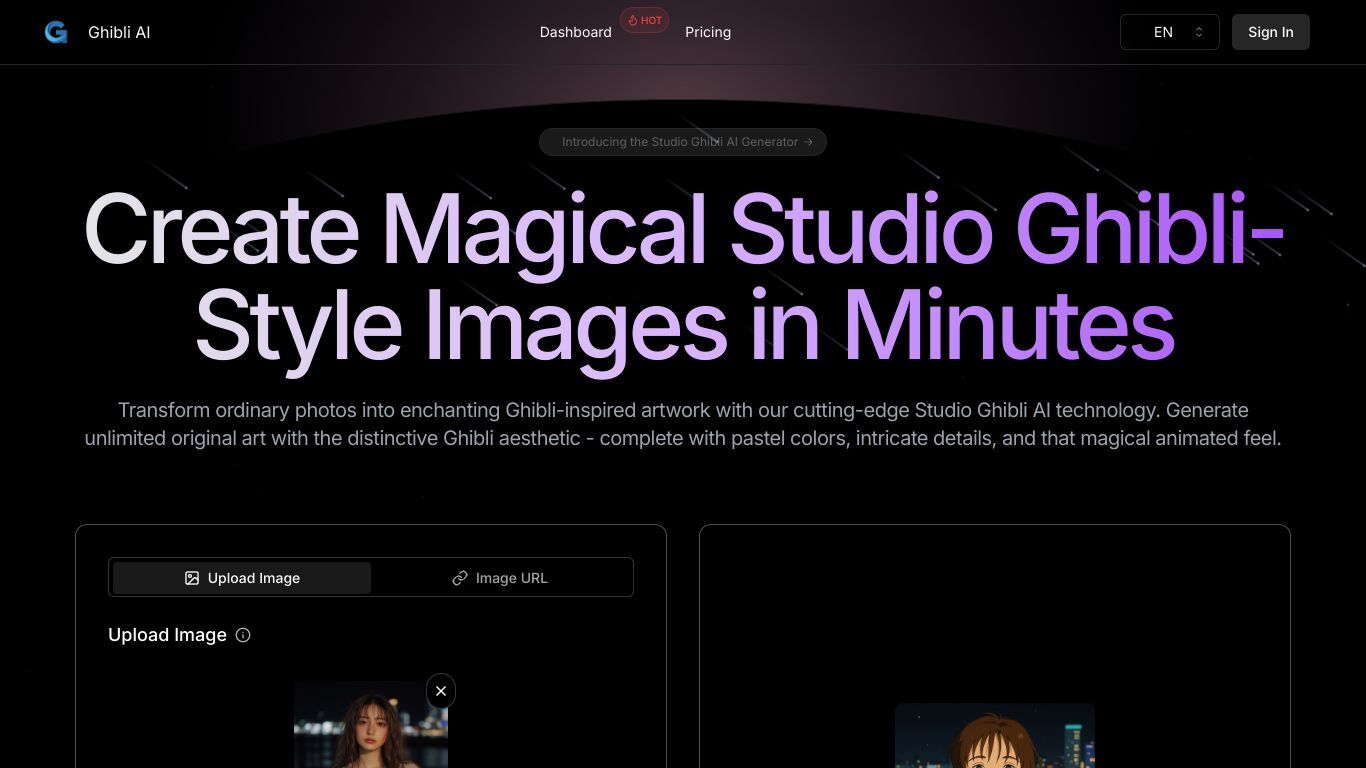
Task: Open the Introducing Studio Ghibli AI Generator banner
Action: (x=683, y=142)
